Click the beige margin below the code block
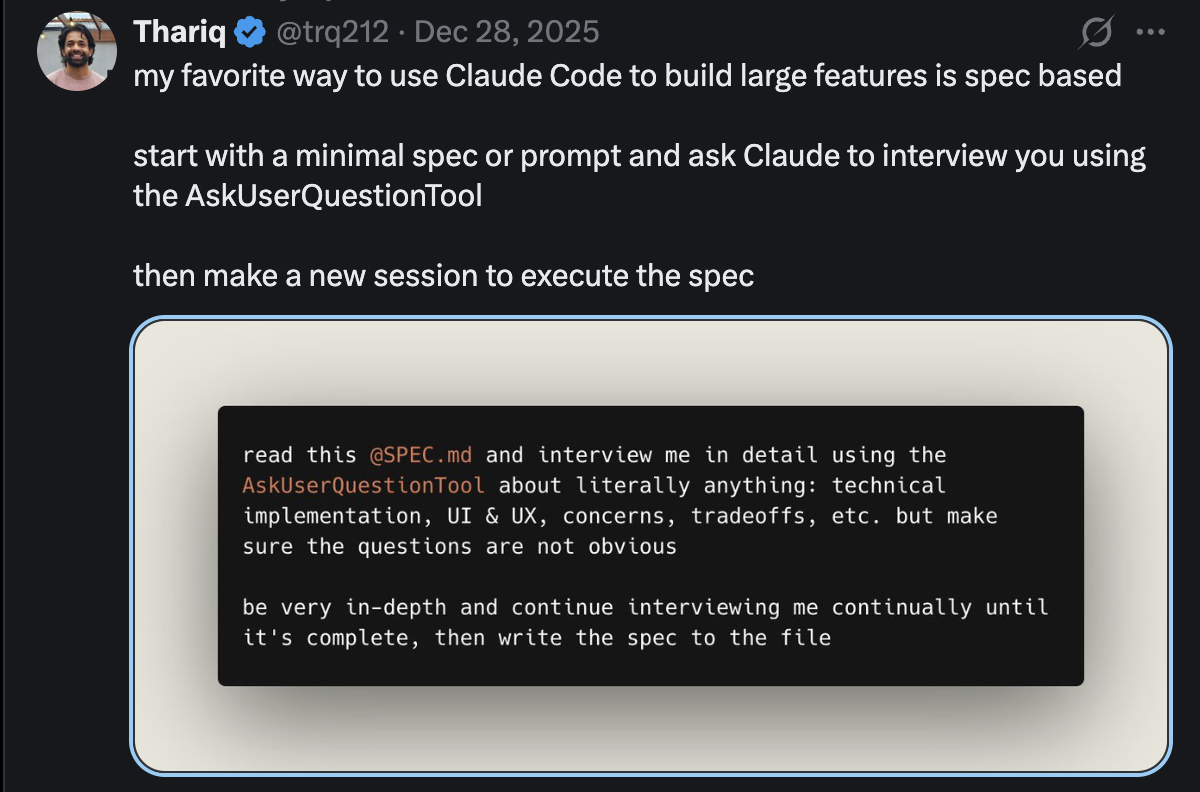This screenshot has width=1200, height=792. (x=650, y=728)
